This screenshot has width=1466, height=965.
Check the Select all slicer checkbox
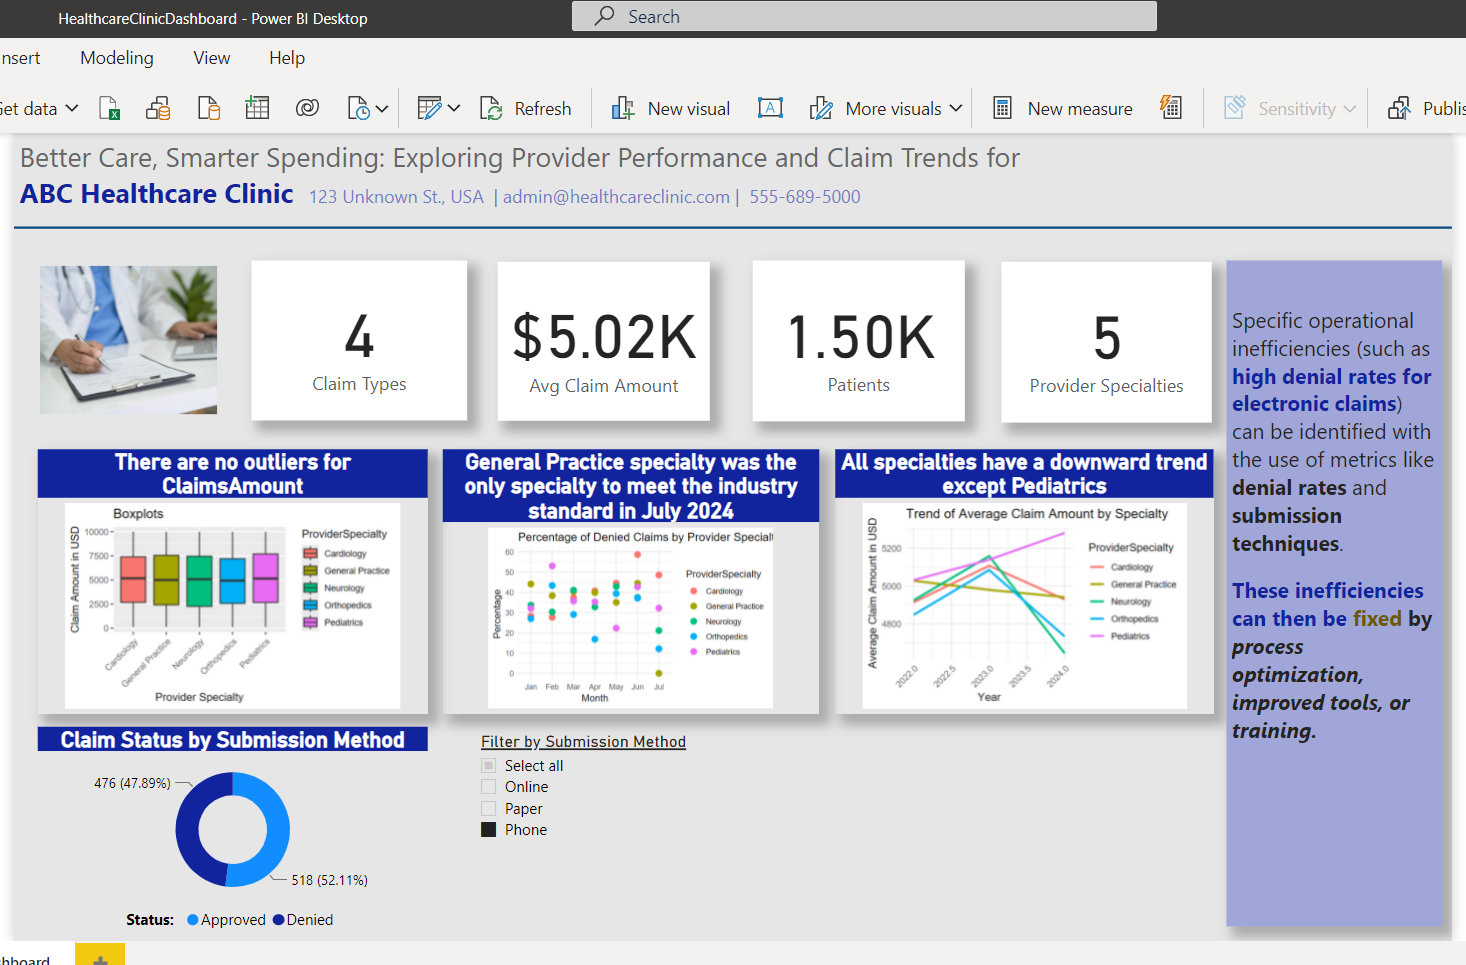489,765
